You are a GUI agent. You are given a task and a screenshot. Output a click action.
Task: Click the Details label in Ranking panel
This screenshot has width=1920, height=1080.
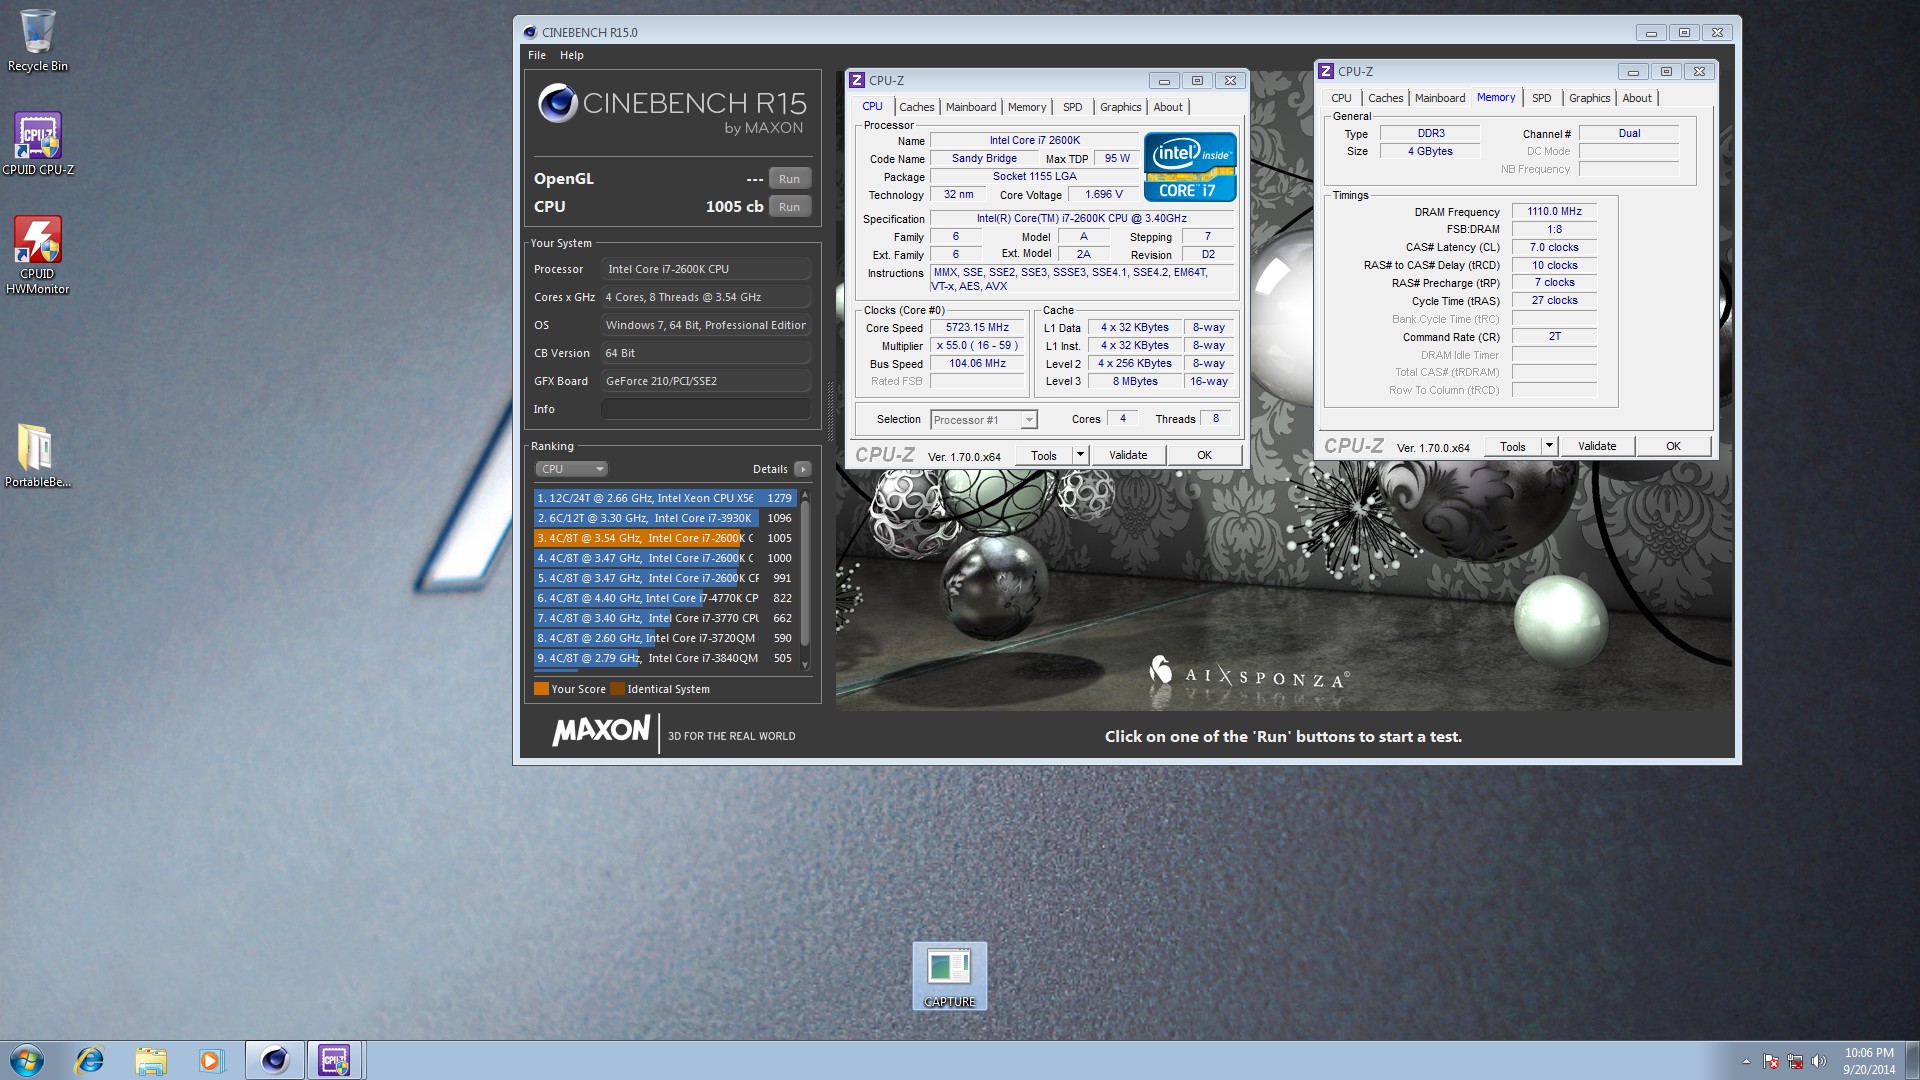(770, 469)
